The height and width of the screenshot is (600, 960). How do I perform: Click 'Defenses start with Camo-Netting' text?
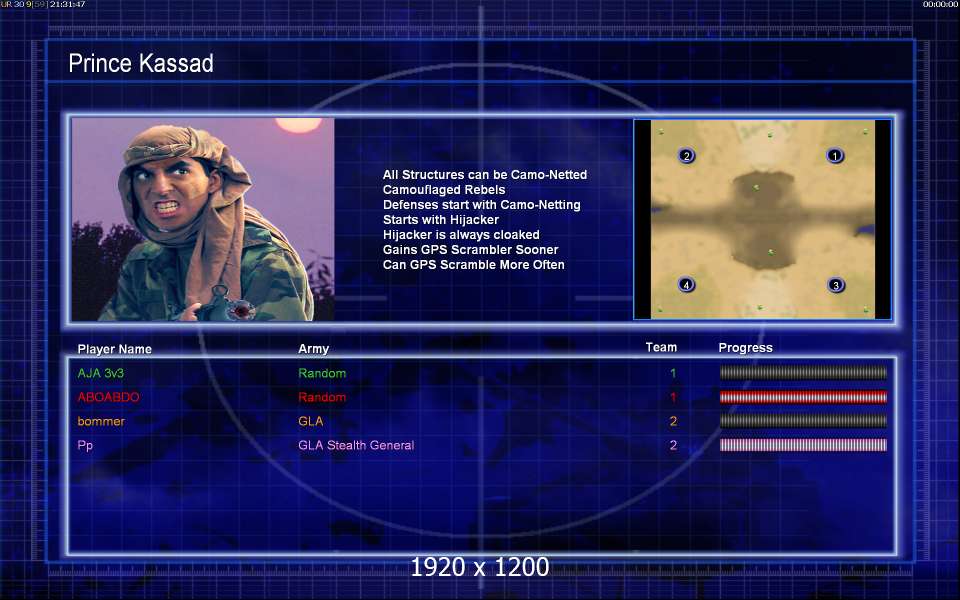[482, 204]
